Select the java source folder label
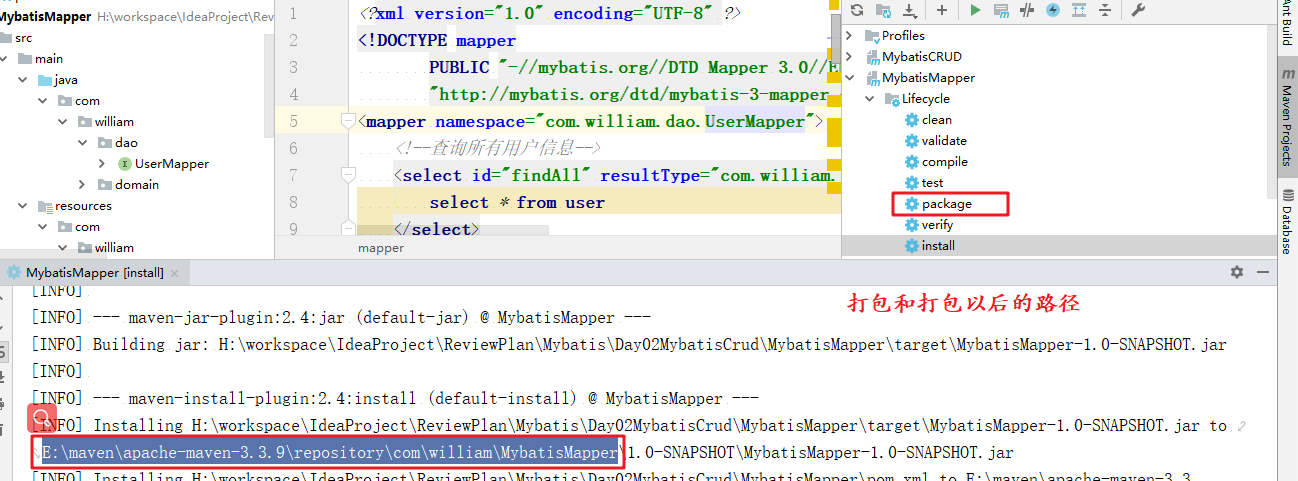The height and width of the screenshot is (481, 1298). tap(66, 80)
